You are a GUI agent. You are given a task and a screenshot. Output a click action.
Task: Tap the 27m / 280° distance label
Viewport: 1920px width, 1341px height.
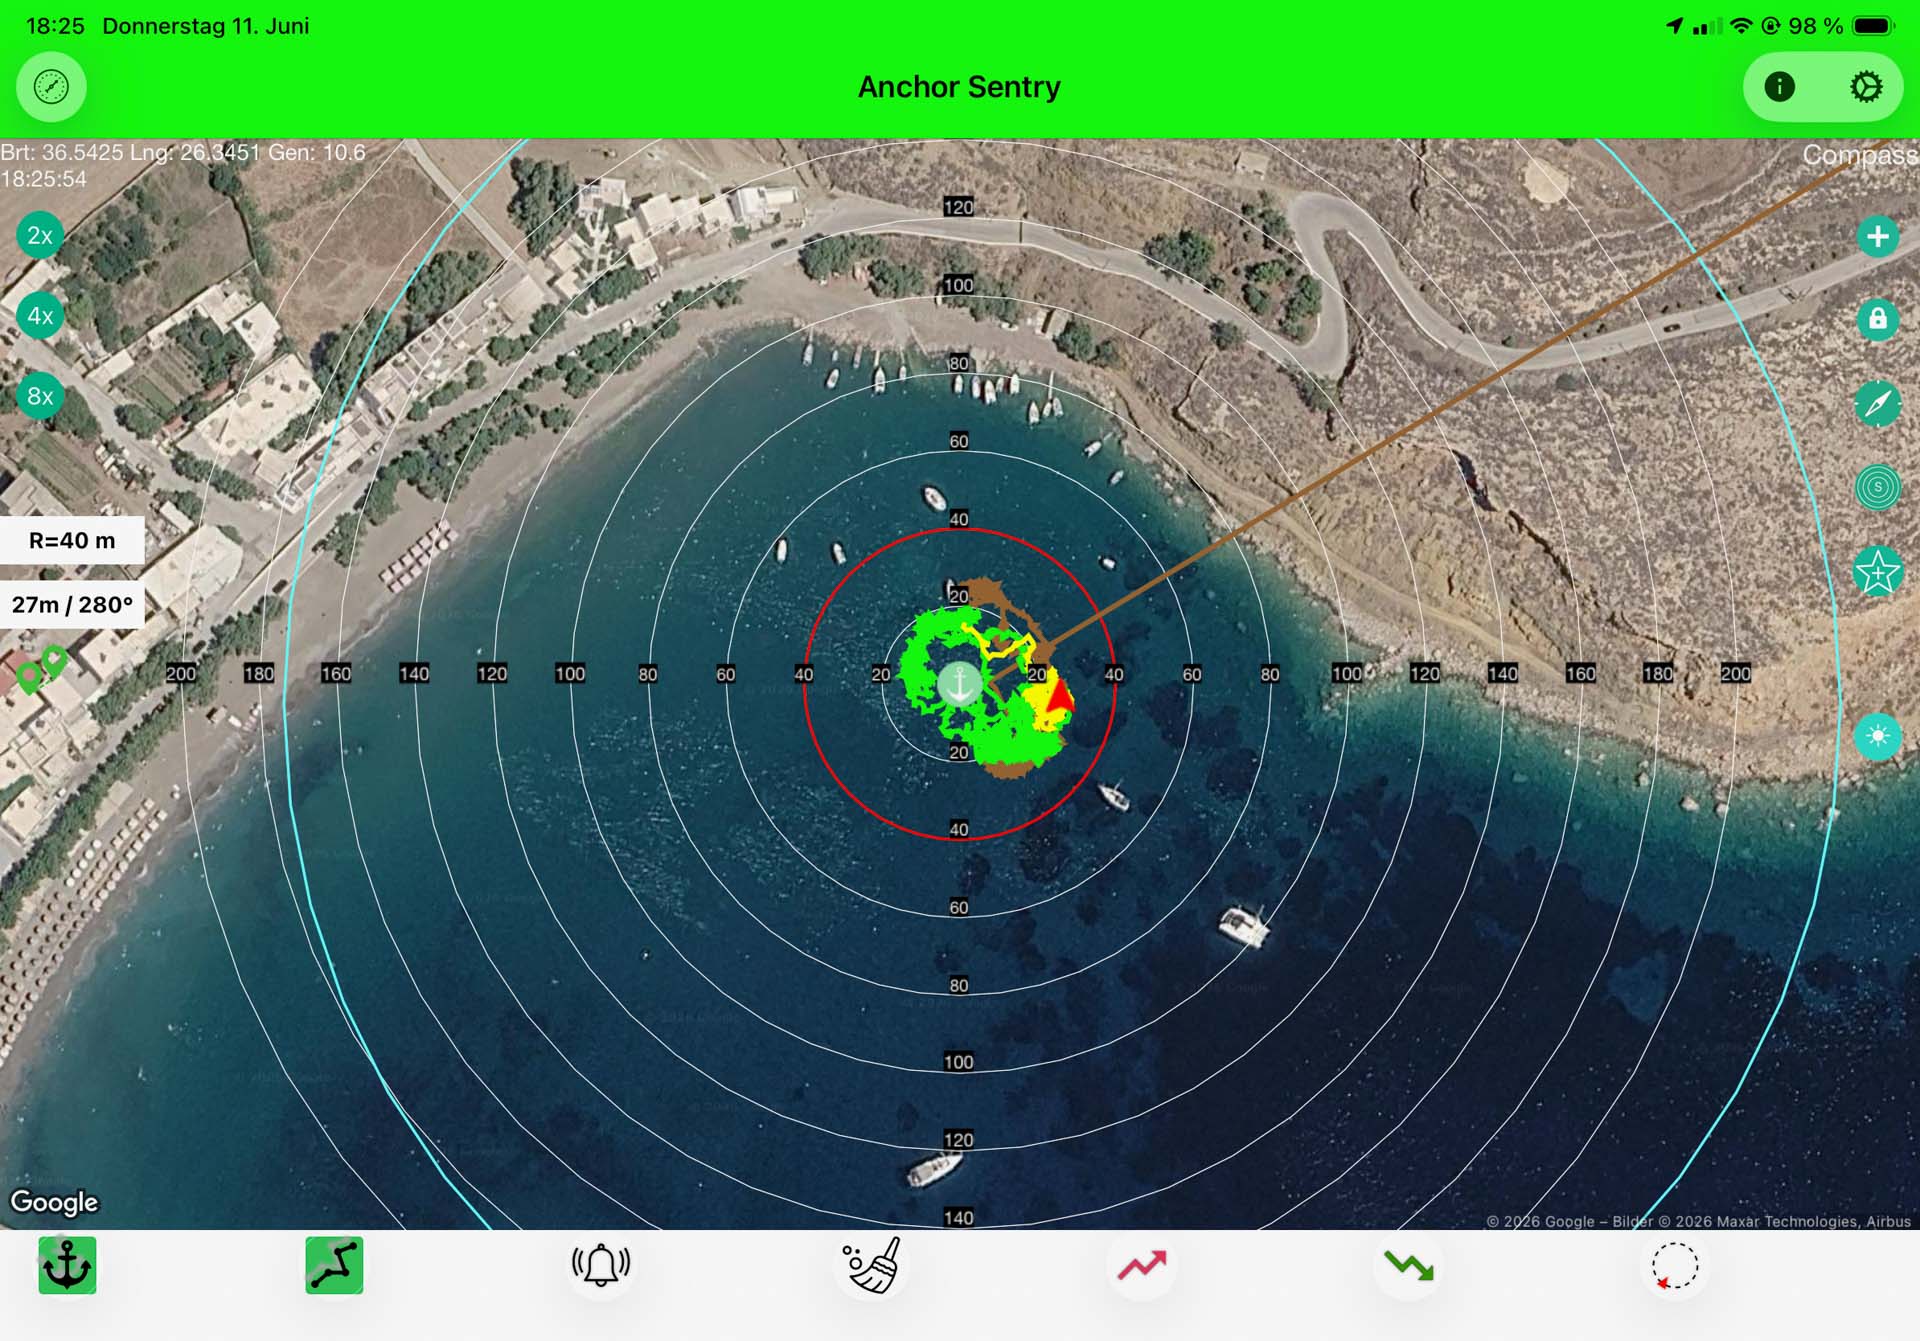point(72,605)
